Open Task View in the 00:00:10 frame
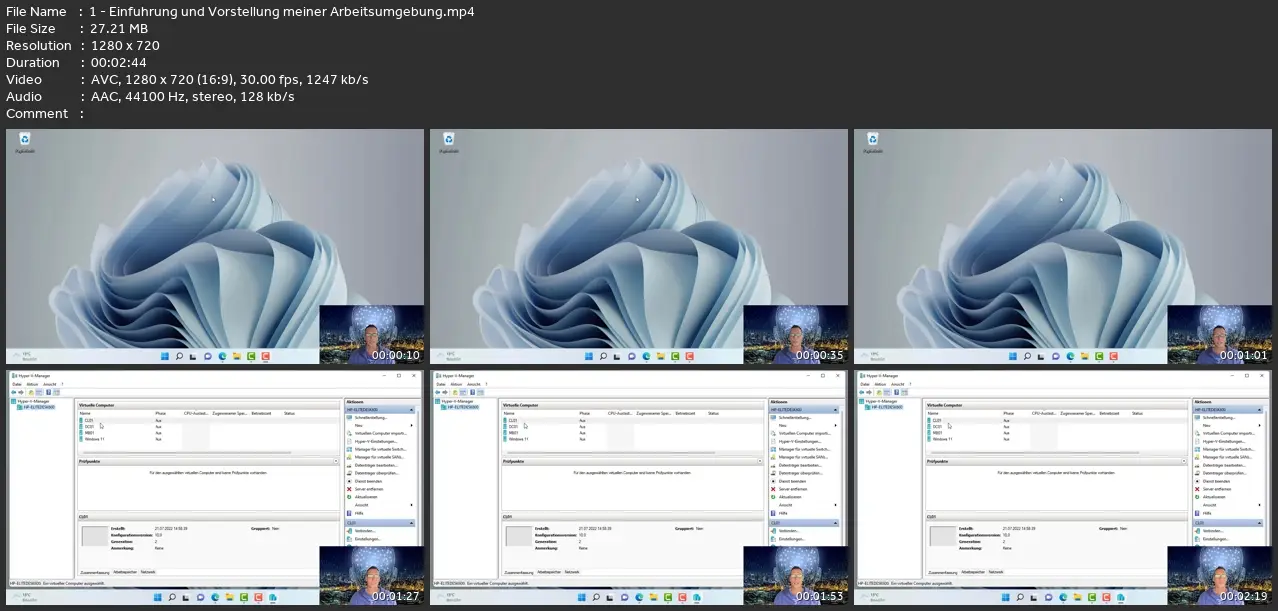 [193, 356]
